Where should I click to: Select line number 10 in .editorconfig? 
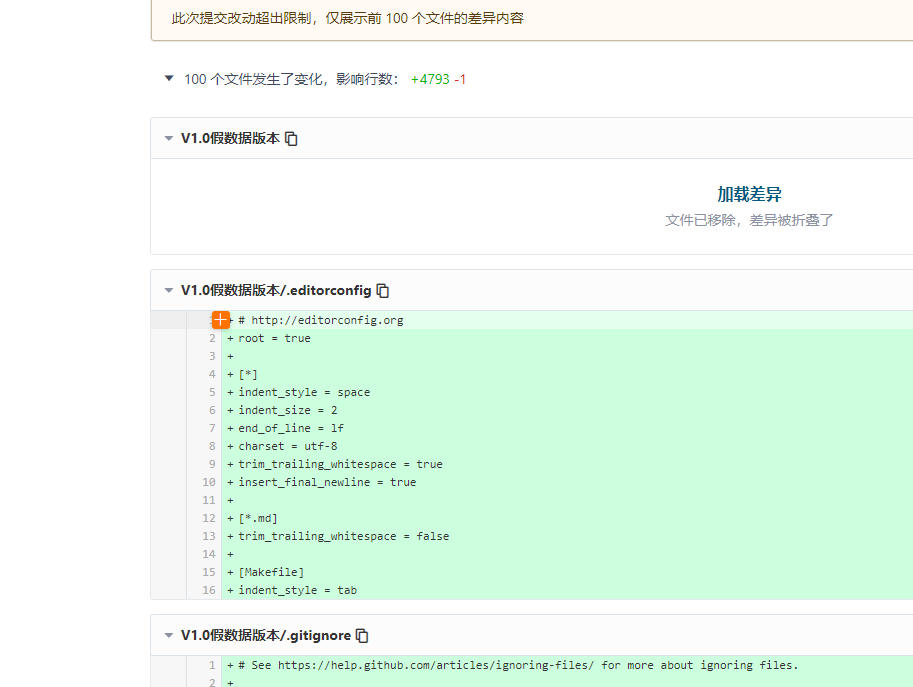208,482
